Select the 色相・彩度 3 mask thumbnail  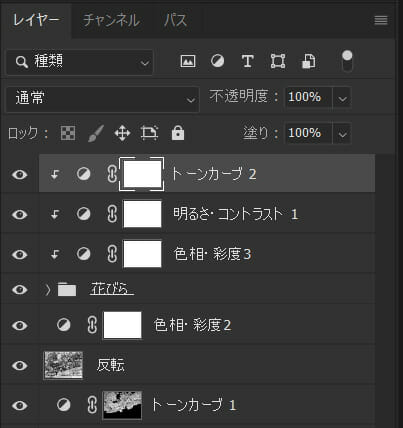pyautogui.click(x=142, y=254)
